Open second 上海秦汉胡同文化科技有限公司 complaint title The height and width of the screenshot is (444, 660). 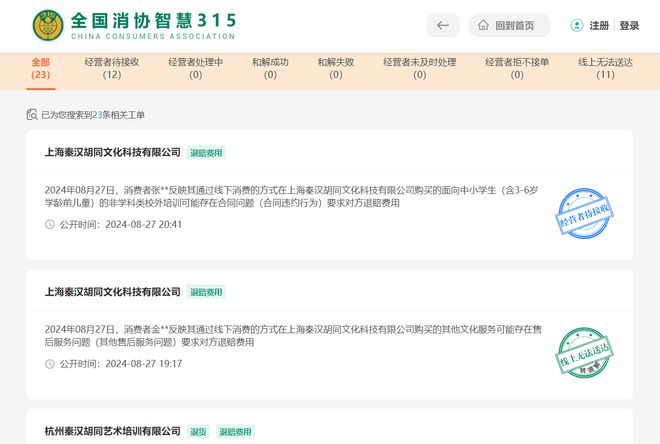coord(113,292)
